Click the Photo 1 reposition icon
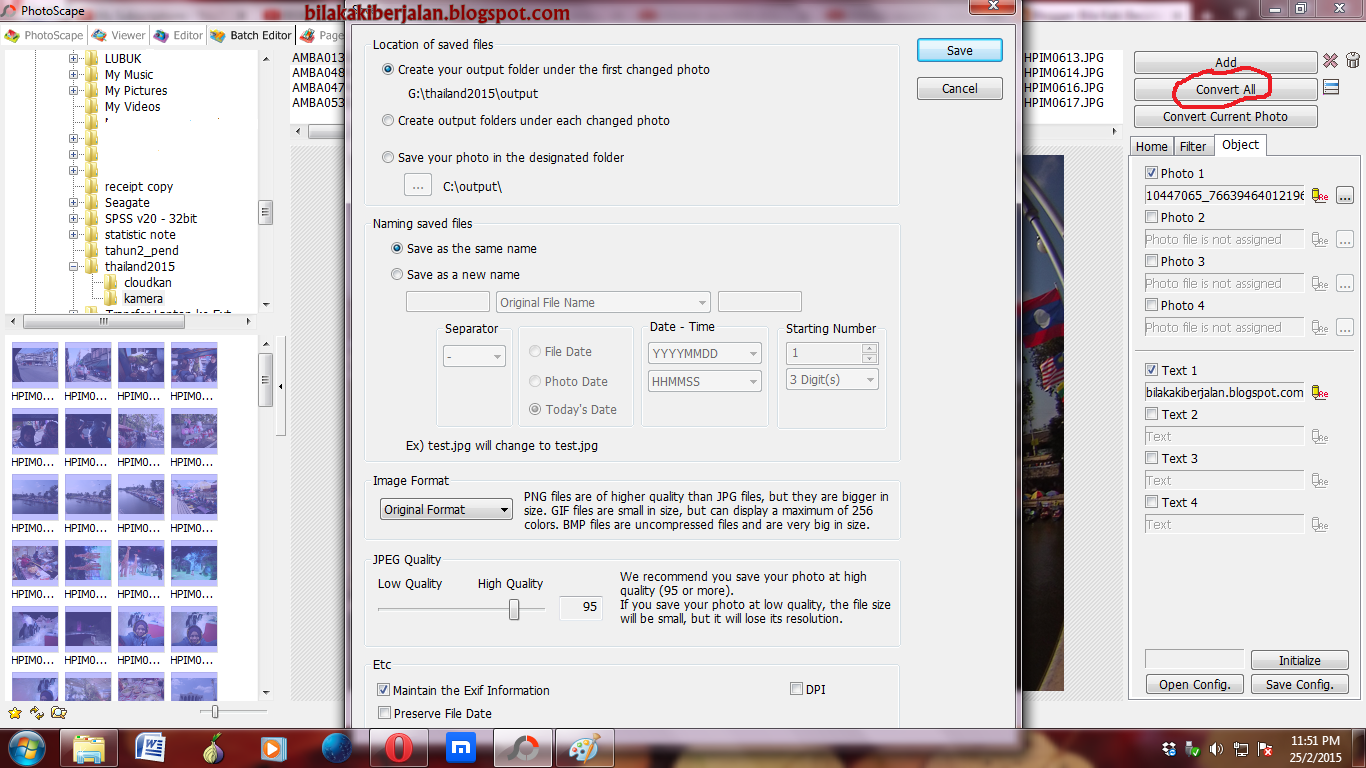1366x768 pixels. click(1320, 196)
